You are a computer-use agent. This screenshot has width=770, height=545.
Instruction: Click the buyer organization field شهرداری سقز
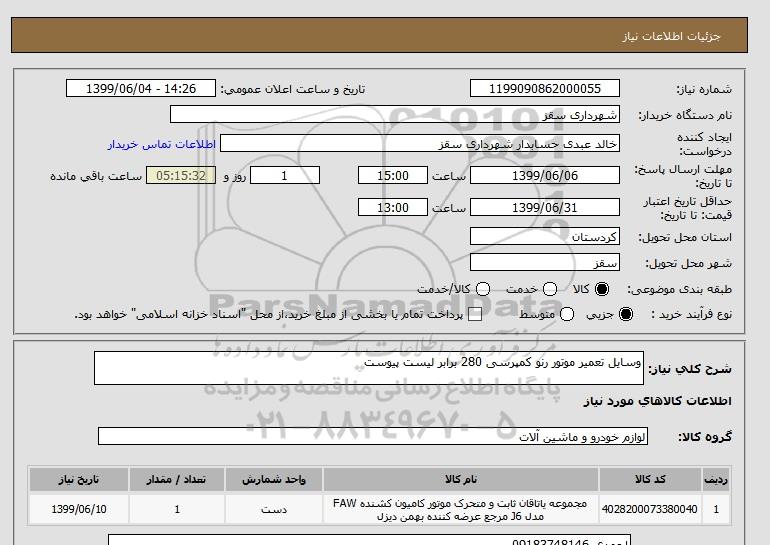(x=395, y=114)
